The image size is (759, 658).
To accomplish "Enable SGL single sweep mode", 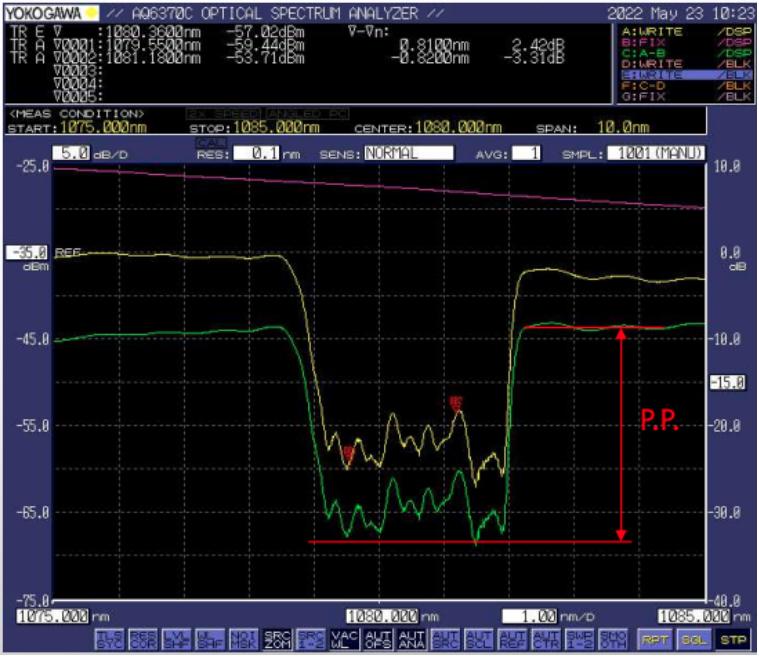I will click(x=693, y=640).
